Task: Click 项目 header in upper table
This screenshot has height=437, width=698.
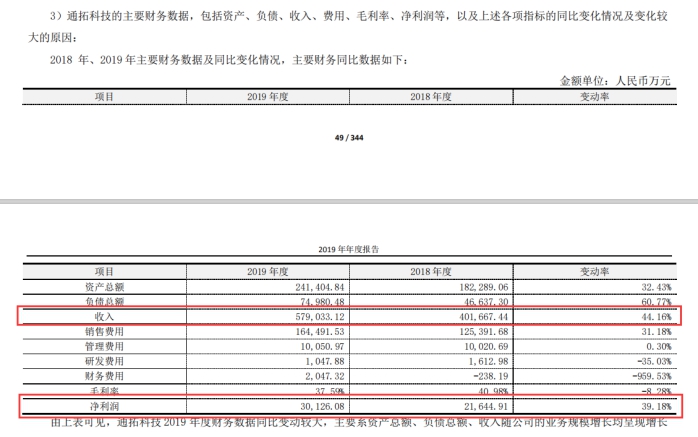Action: 104,97
